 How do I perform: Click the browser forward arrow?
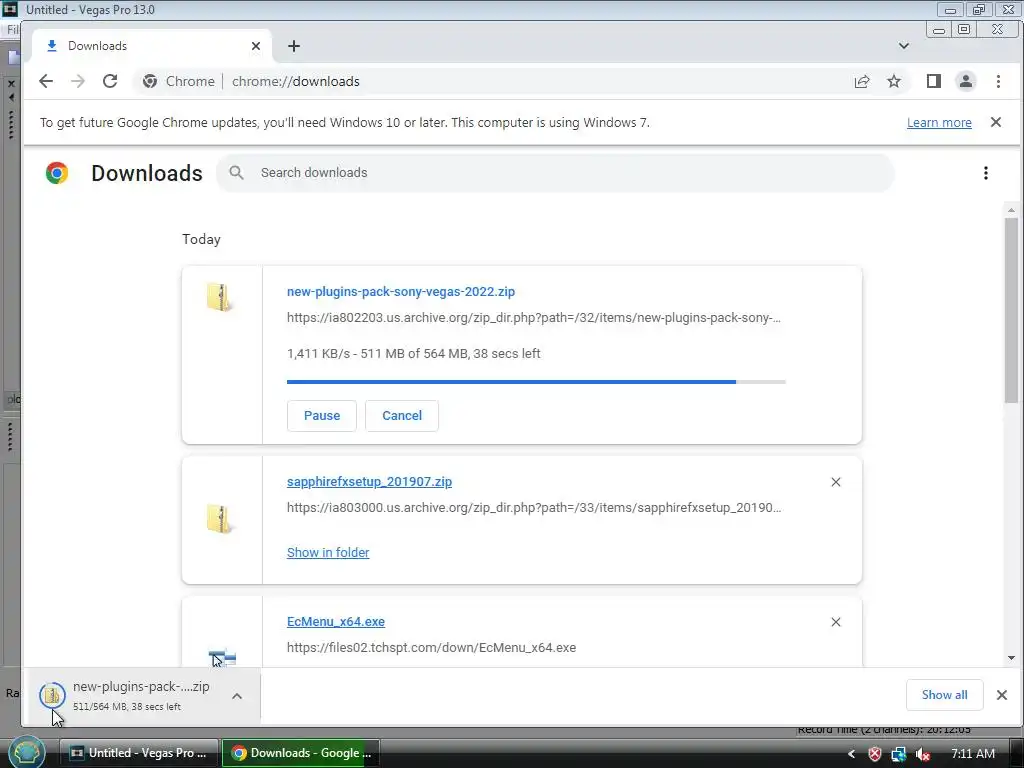78,81
